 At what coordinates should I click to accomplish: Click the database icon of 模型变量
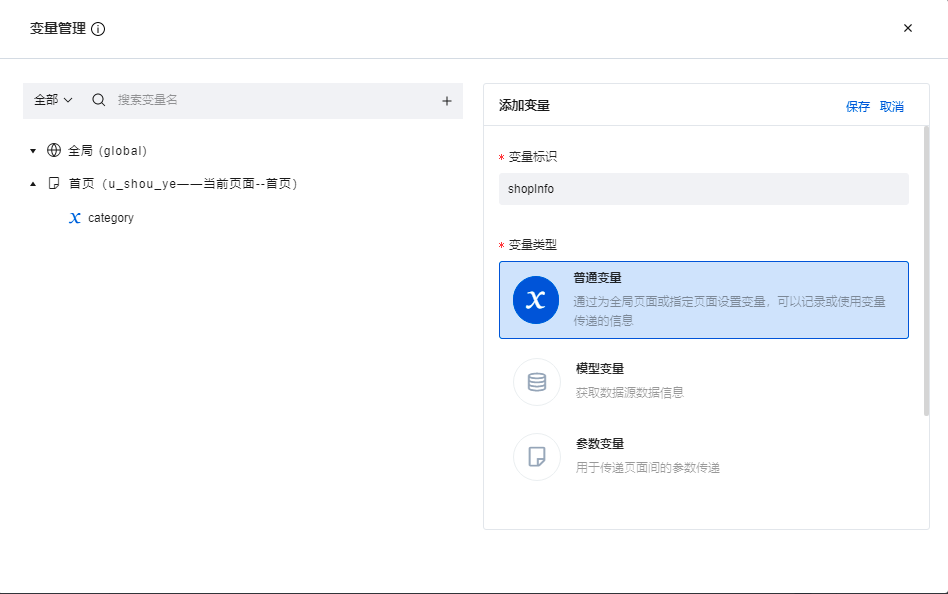(537, 382)
